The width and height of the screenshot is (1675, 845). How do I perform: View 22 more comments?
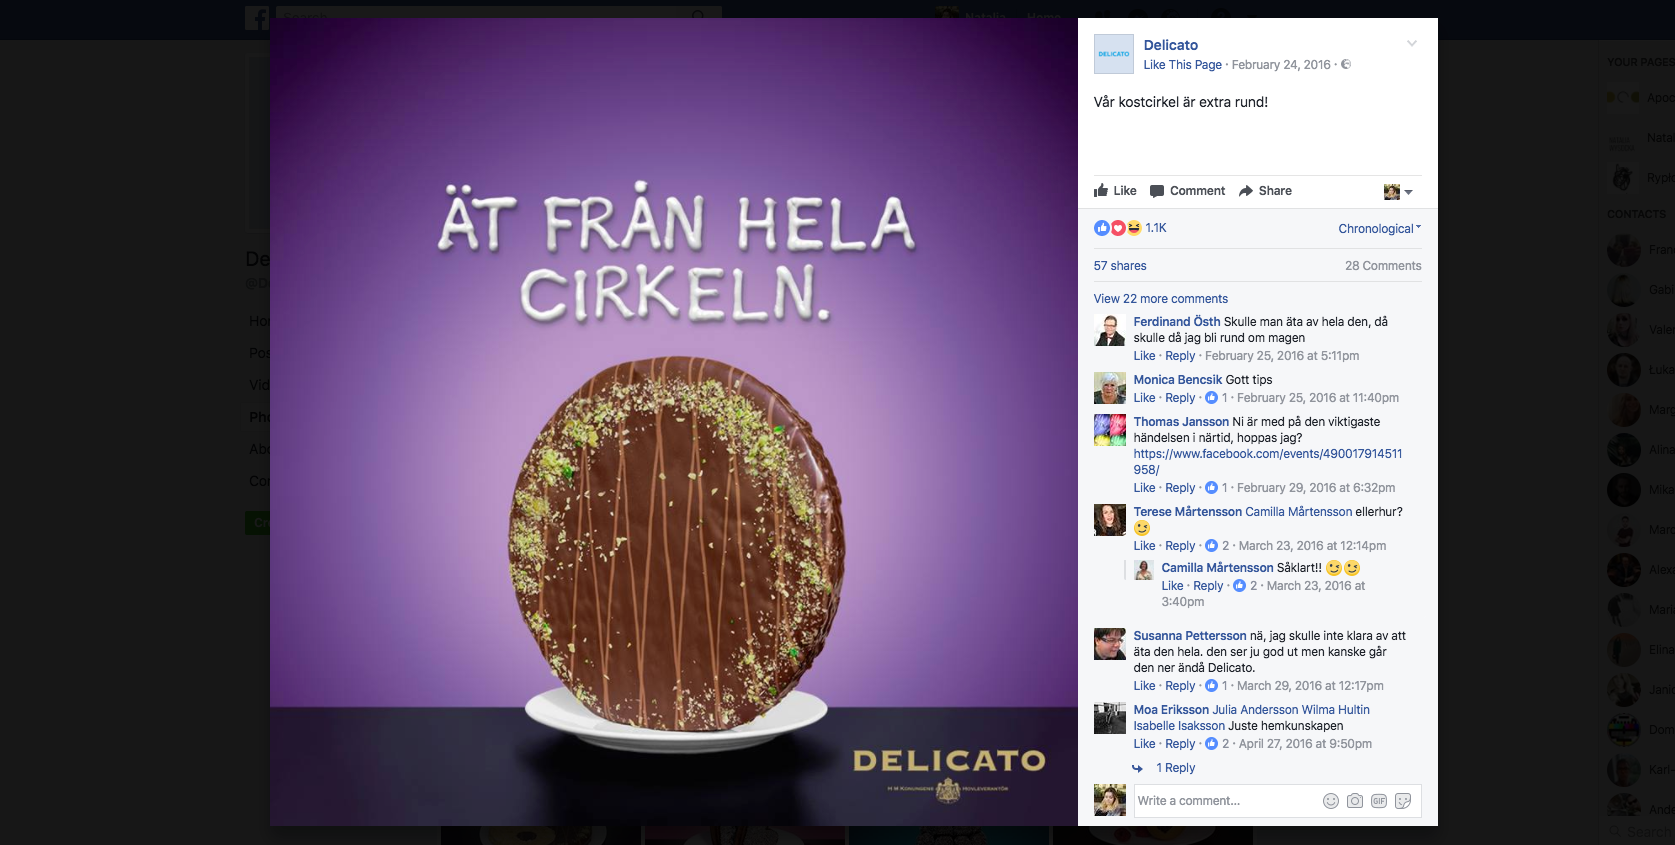pos(1160,299)
